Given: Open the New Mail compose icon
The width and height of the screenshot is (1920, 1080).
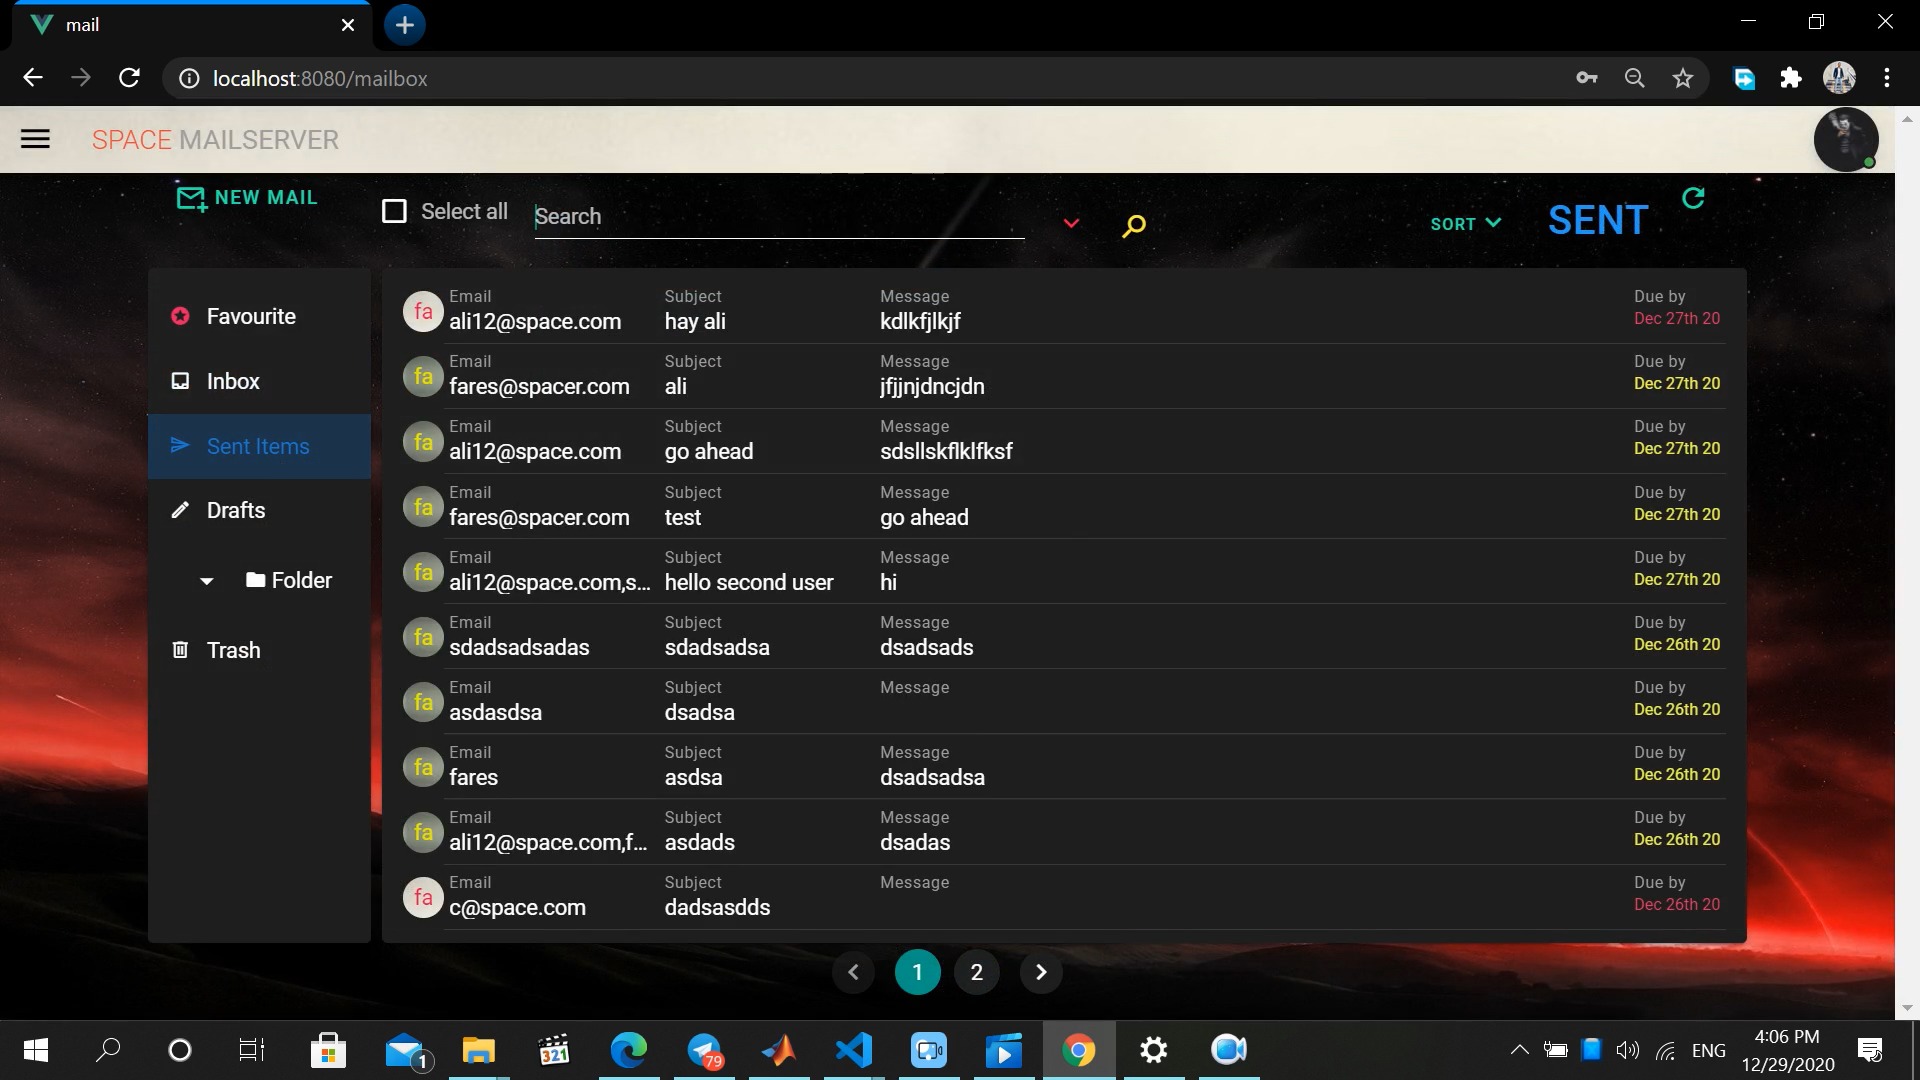Looking at the screenshot, I should (x=191, y=197).
